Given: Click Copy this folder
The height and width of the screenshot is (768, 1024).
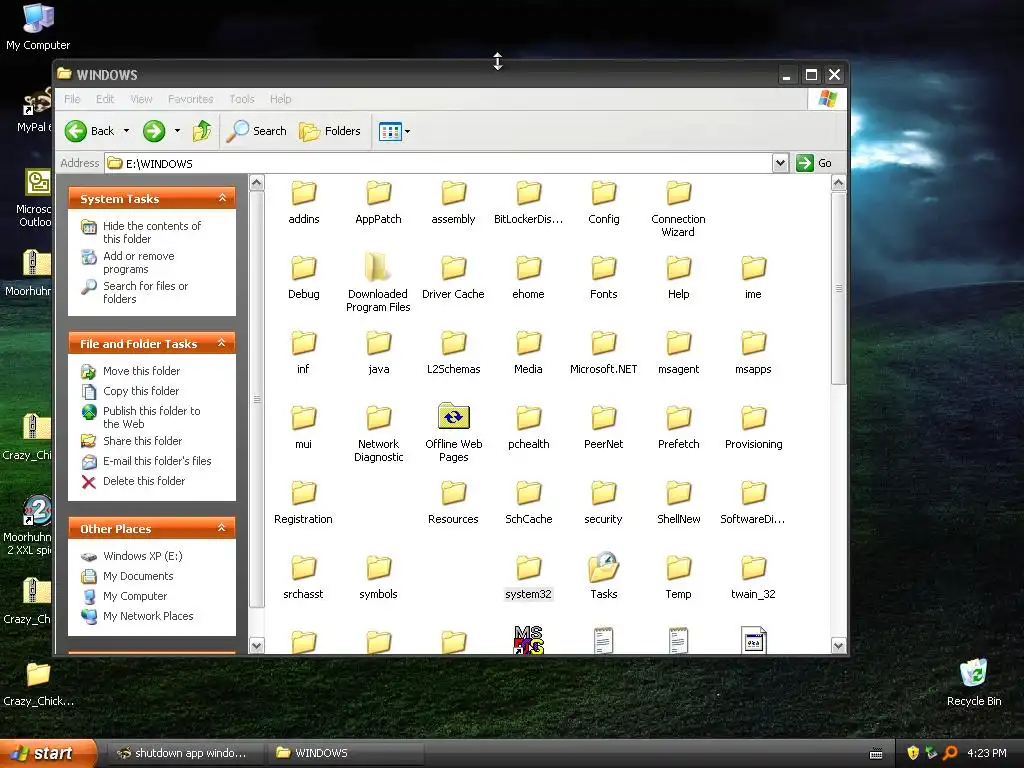Looking at the screenshot, I should (141, 391).
